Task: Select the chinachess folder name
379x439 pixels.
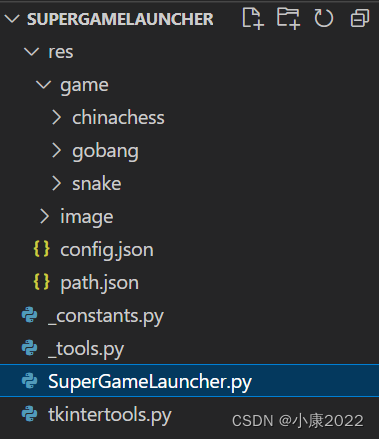Action: point(118,118)
